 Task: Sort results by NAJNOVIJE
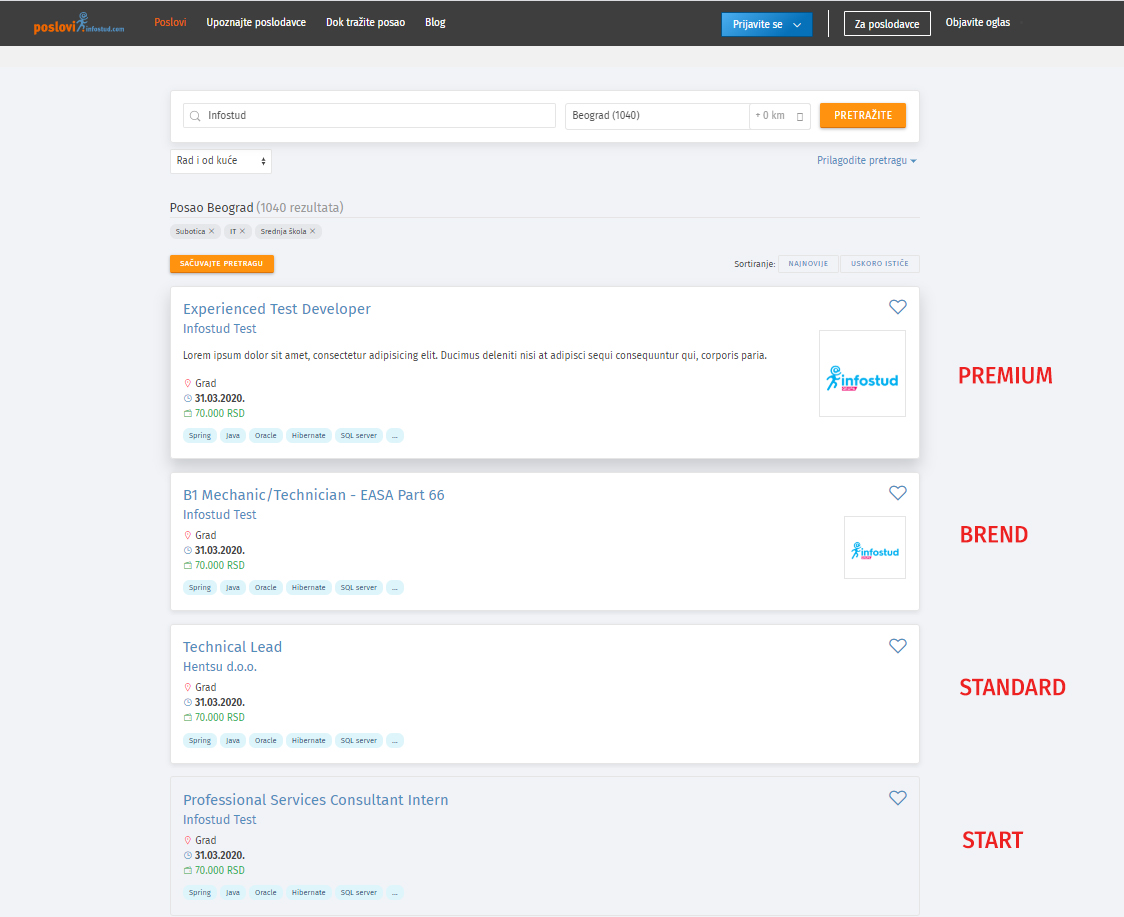pos(808,264)
